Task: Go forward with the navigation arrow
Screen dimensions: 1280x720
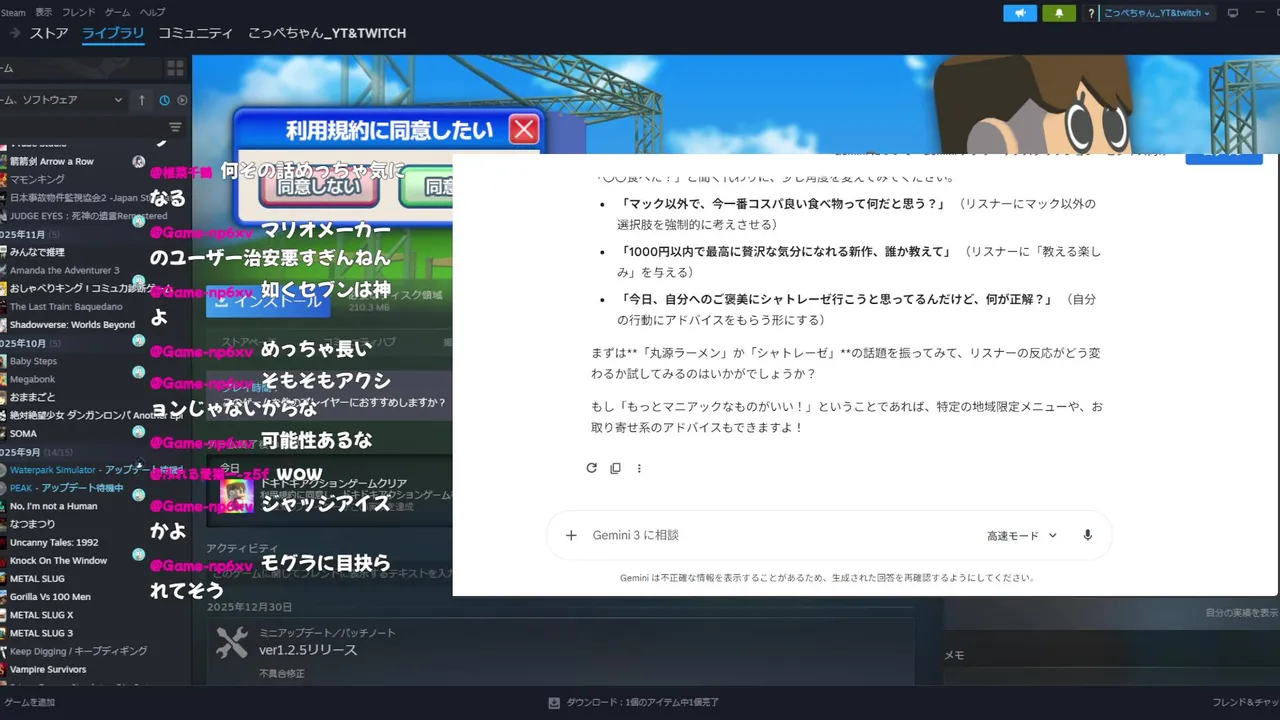Action: point(15,33)
